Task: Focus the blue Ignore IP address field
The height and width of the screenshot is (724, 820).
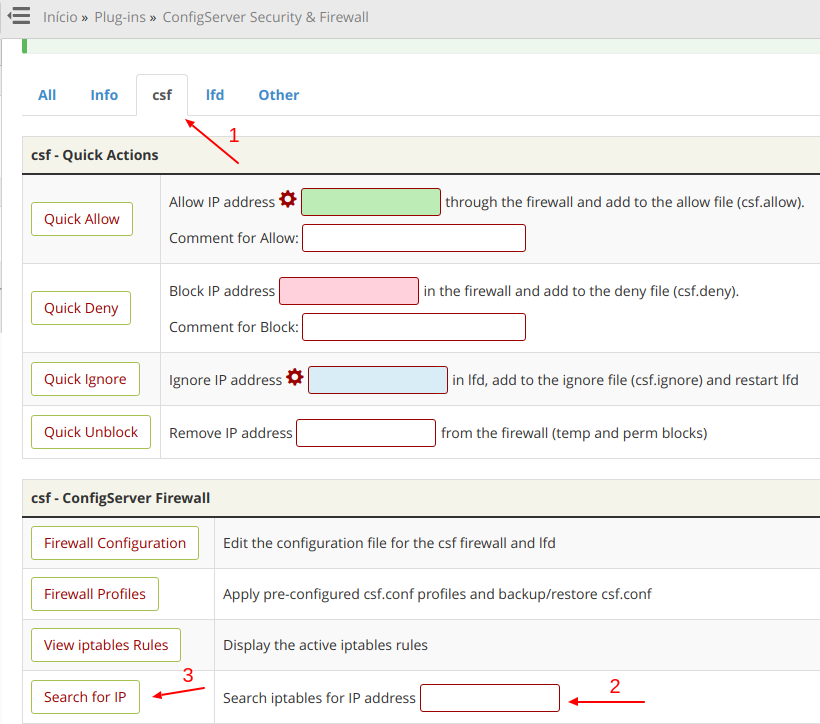Action: 378,380
